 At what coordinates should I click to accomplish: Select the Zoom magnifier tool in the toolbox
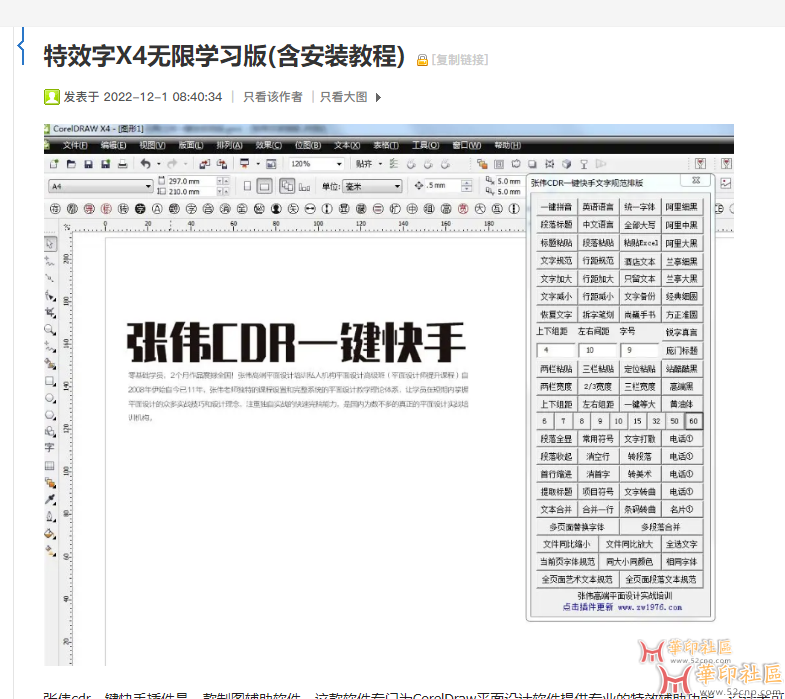point(50,329)
